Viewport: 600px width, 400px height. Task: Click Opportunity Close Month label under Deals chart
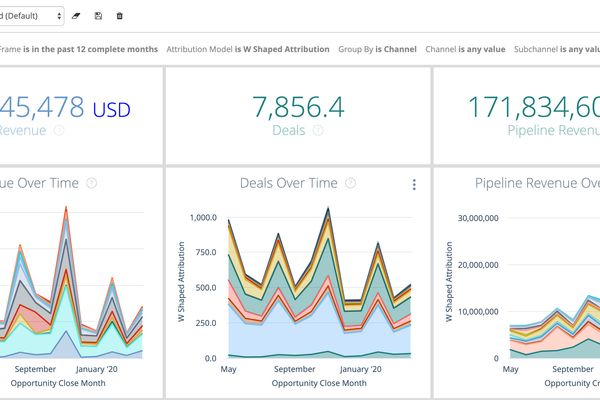click(x=319, y=383)
